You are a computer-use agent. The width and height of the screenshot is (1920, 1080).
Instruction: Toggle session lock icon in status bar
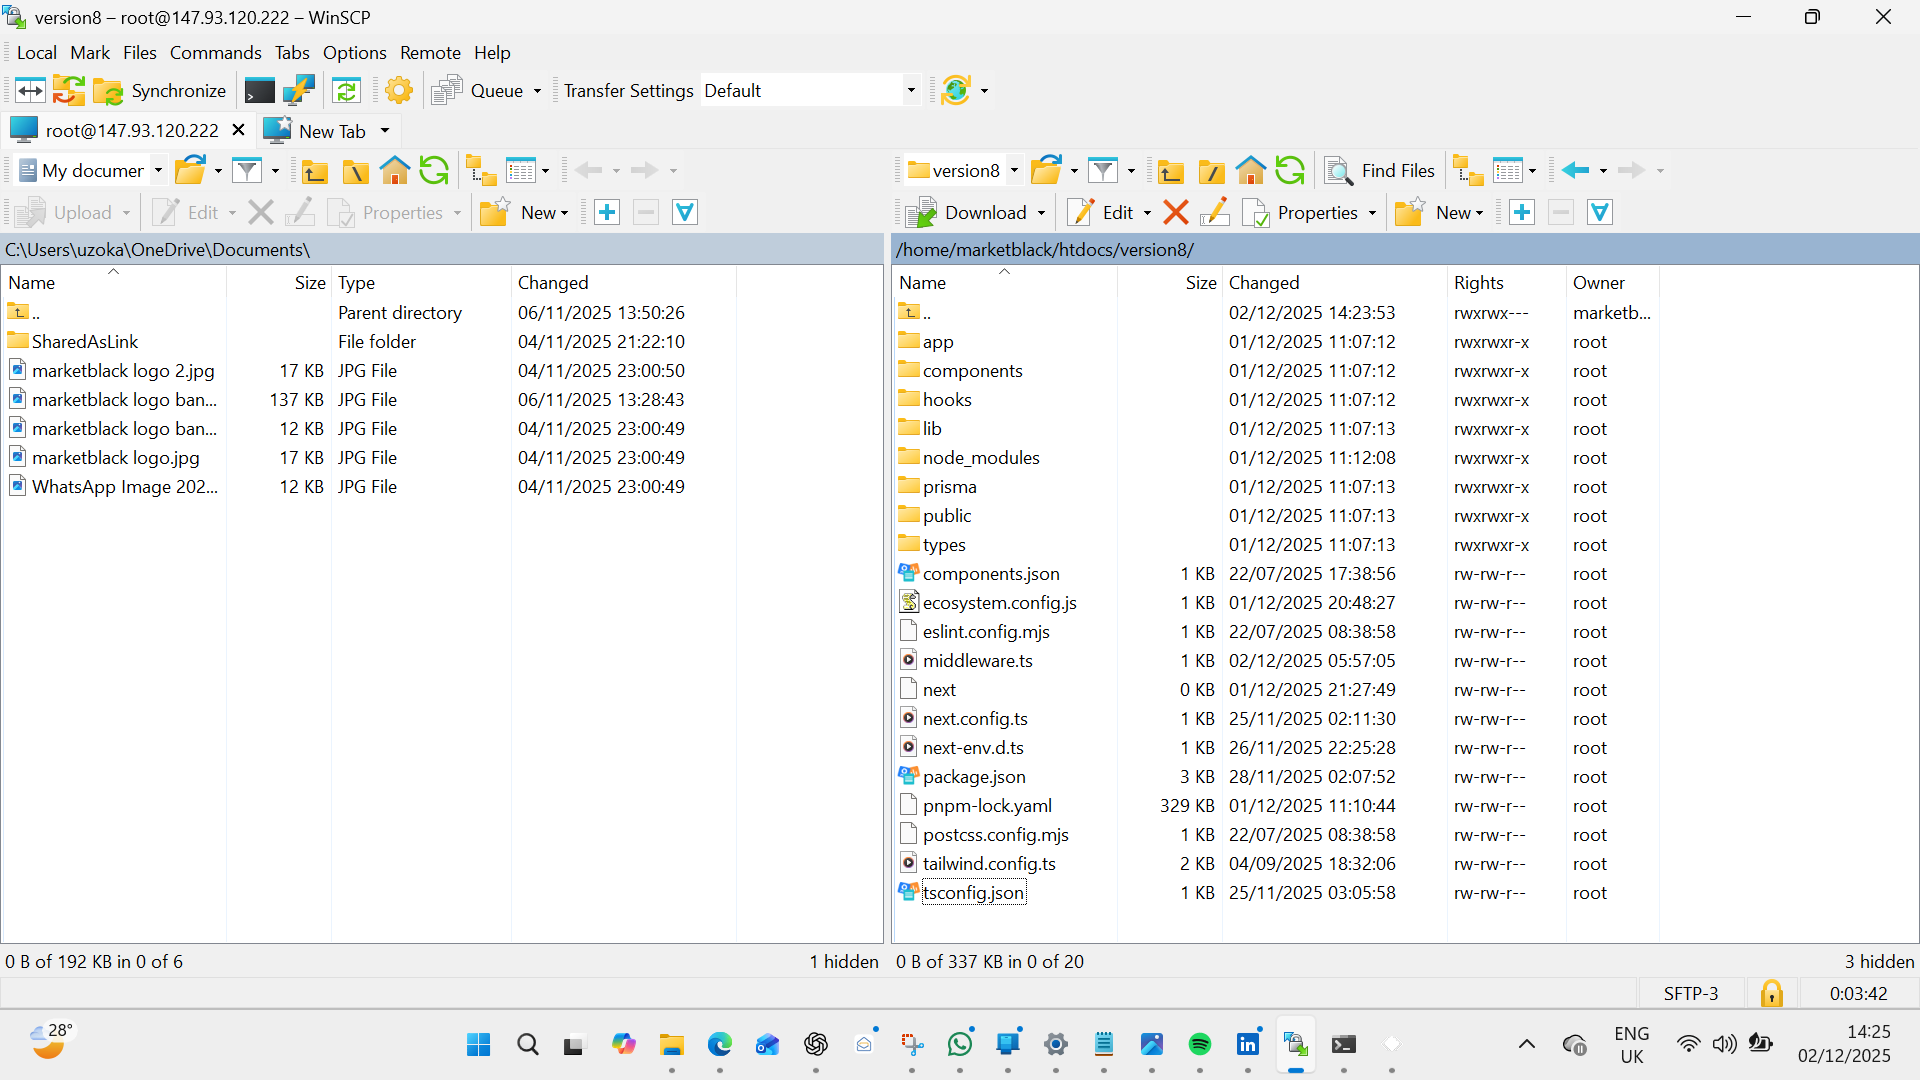point(1771,994)
